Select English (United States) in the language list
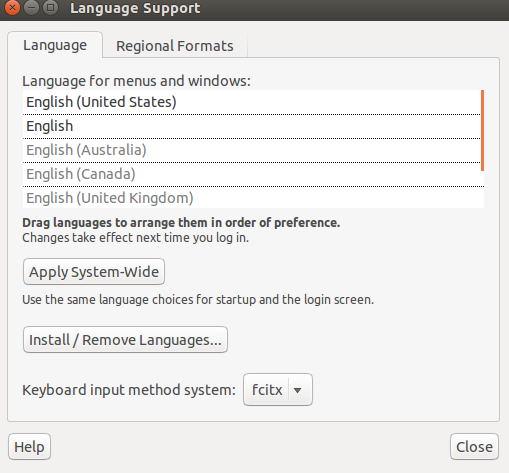This screenshot has width=509, height=473. [x=252, y=102]
